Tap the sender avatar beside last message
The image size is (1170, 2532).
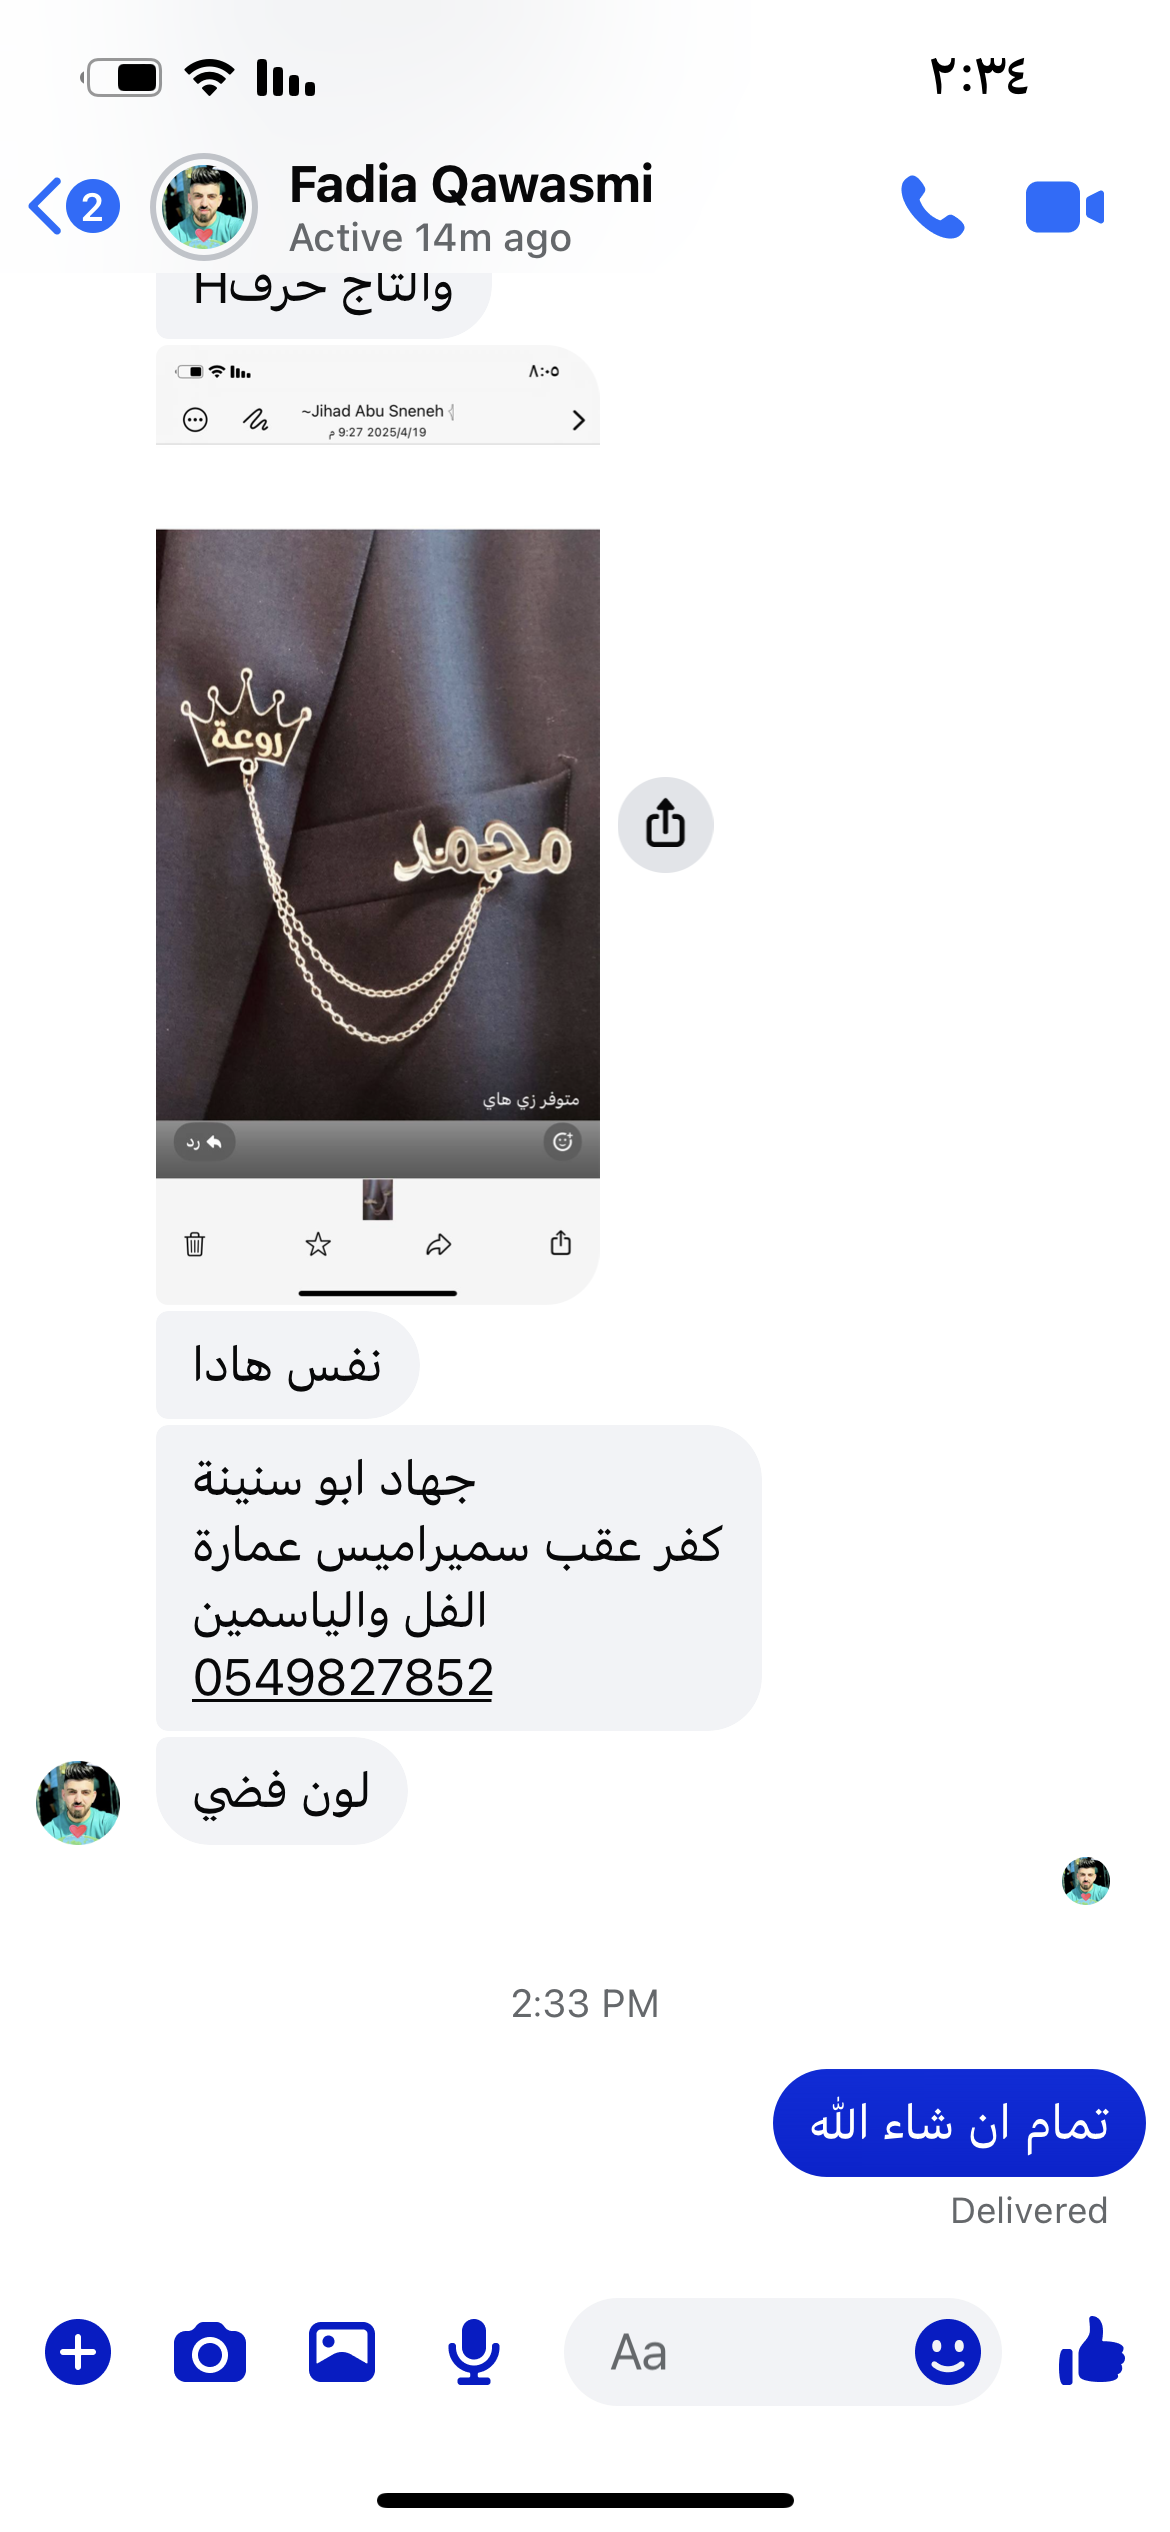click(78, 1802)
